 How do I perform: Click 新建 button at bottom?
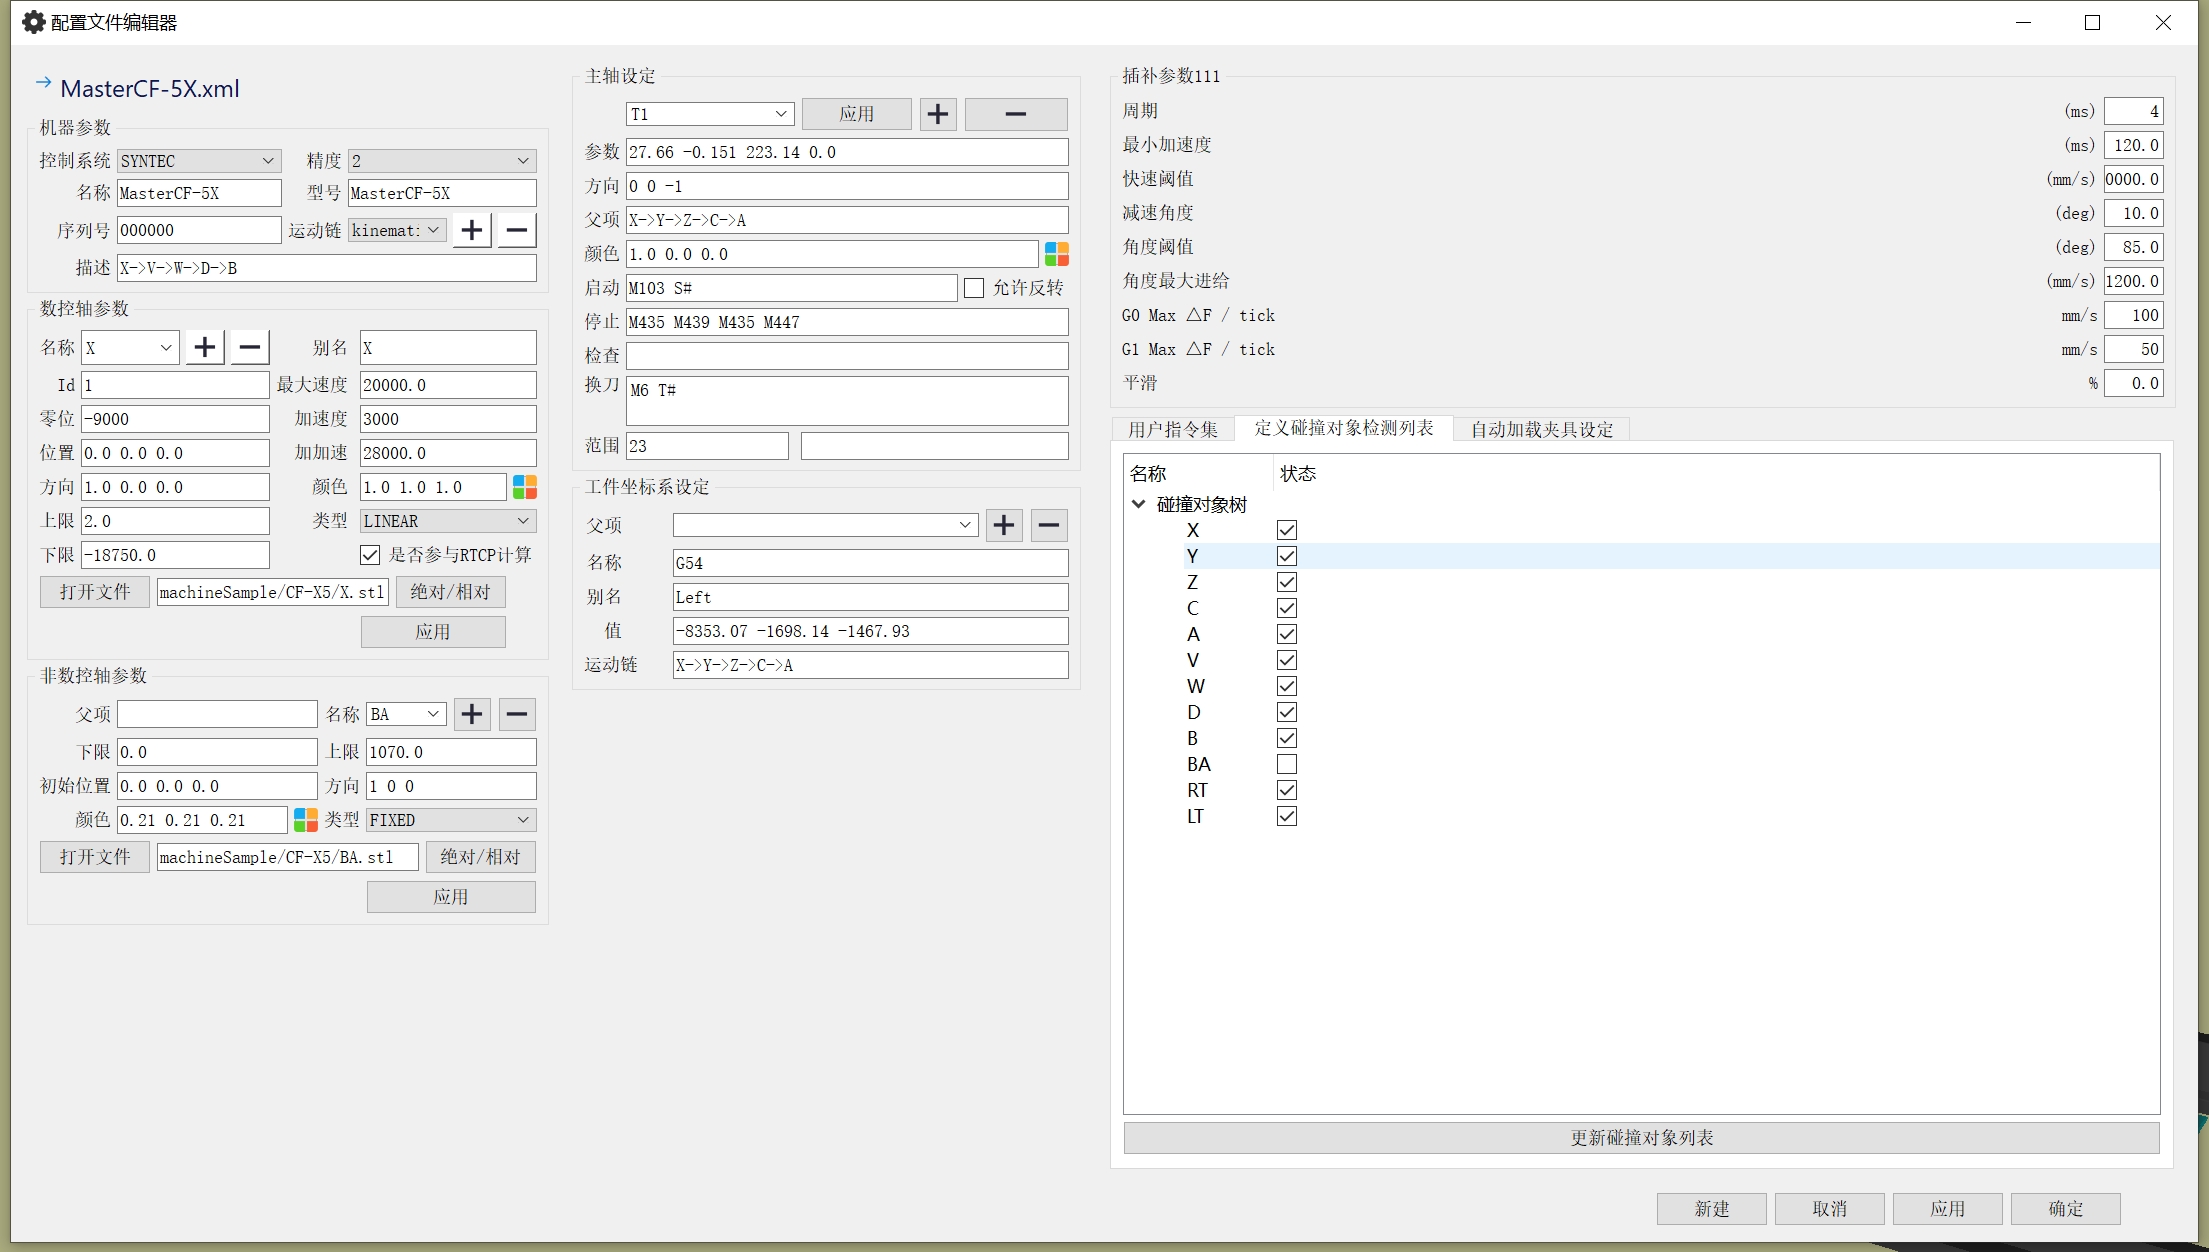click(1712, 1209)
